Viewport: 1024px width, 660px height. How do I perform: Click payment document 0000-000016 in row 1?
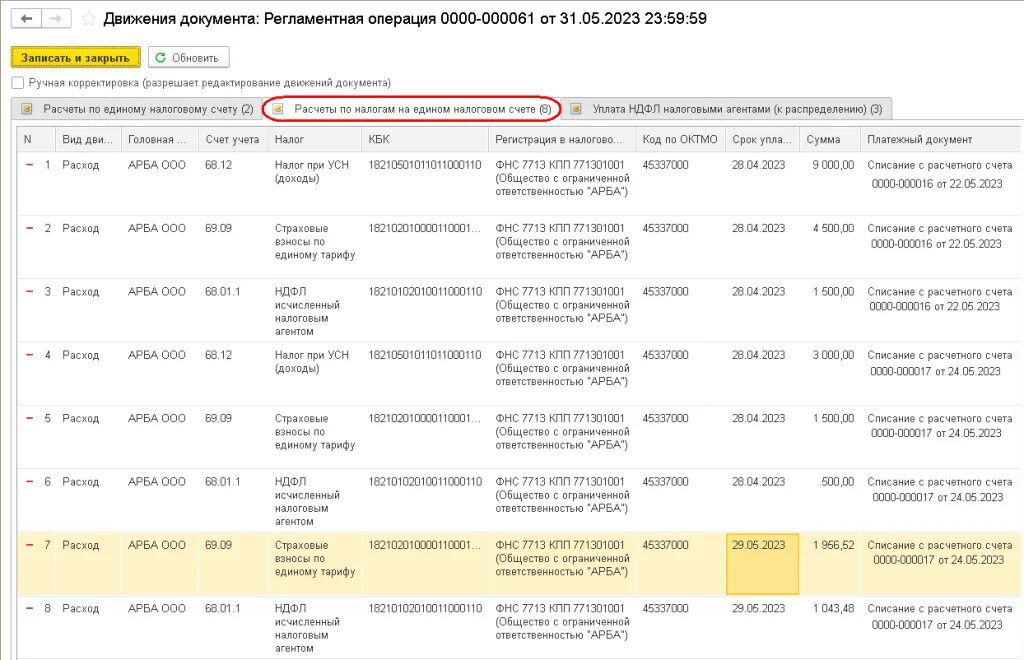936,184
